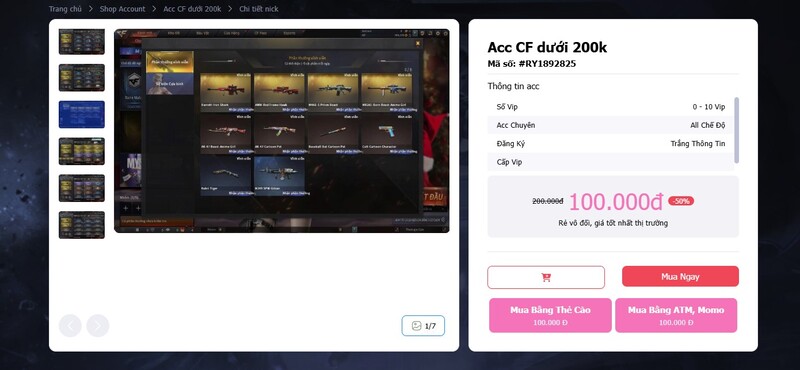
Task: Select the fourth thumbnail in gallery strip
Action: coord(82,151)
